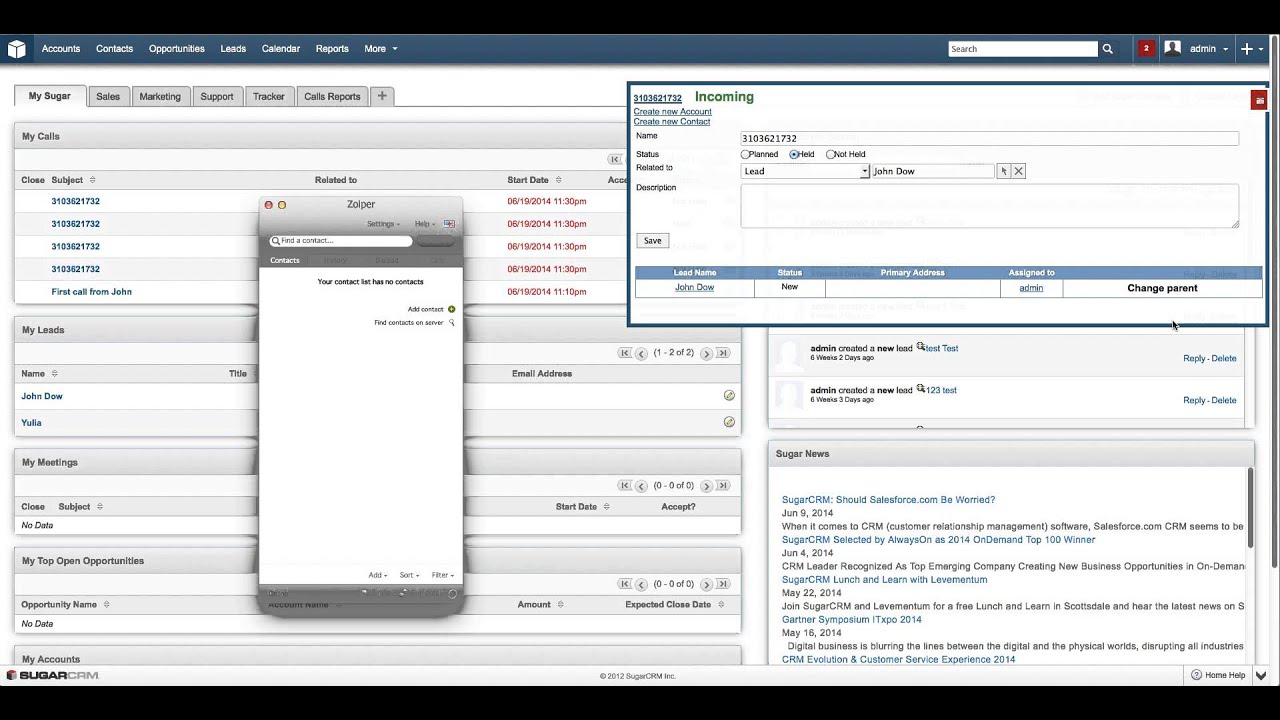Click lead icon next to '123 test' entry
The image size is (1280, 720).
pyautogui.click(x=920, y=389)
